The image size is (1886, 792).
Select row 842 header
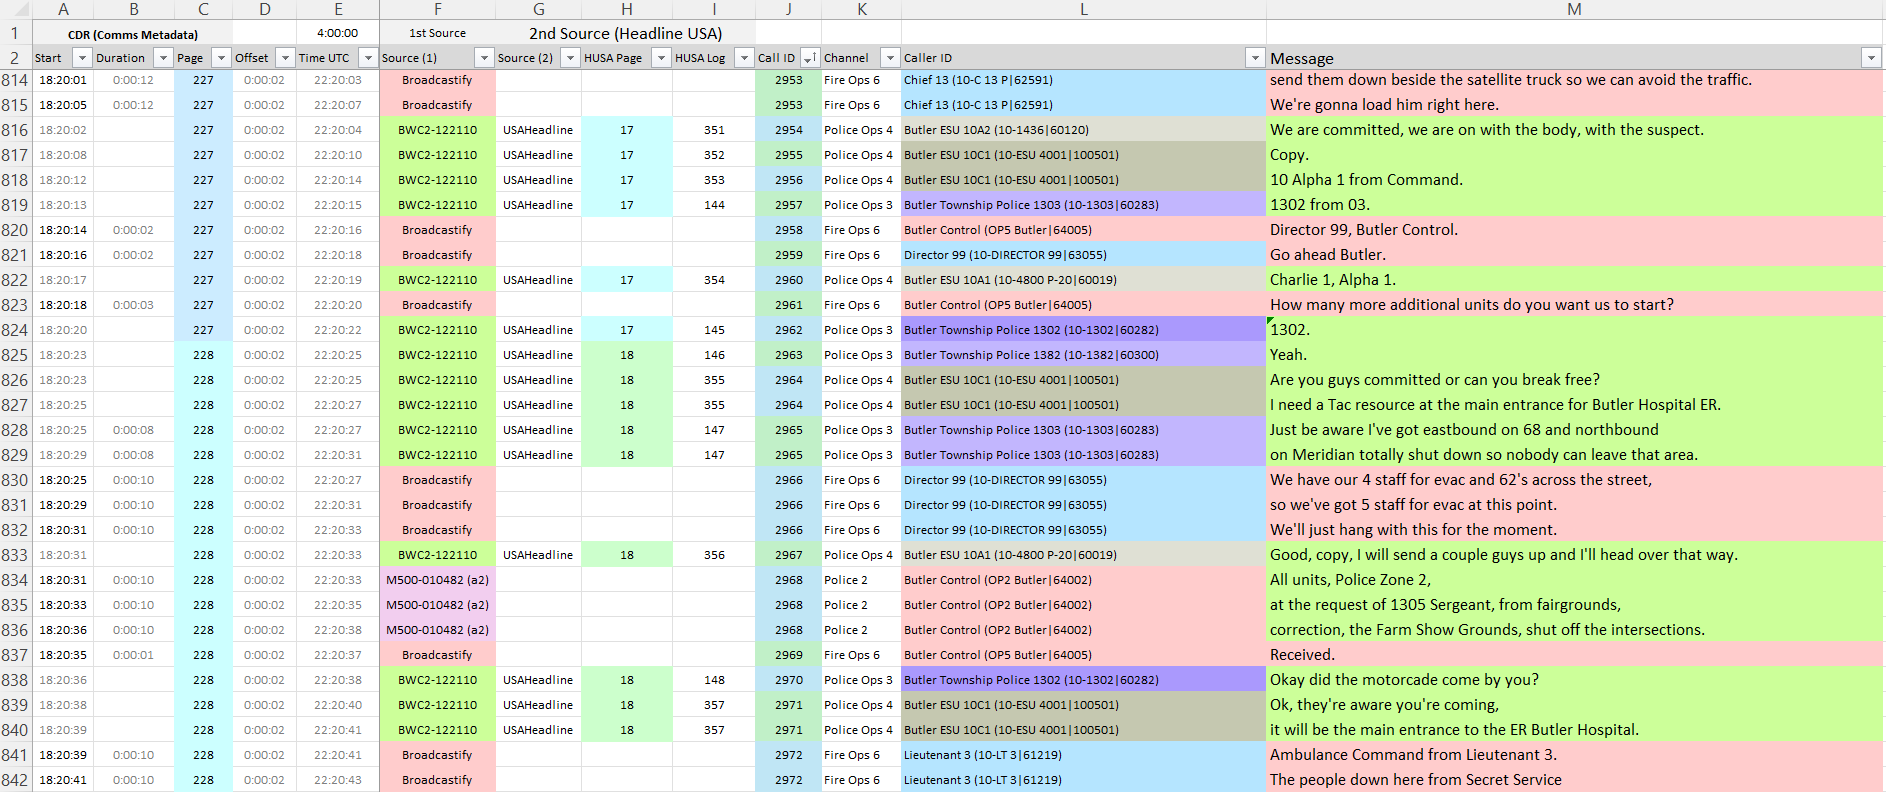(15, 780)
